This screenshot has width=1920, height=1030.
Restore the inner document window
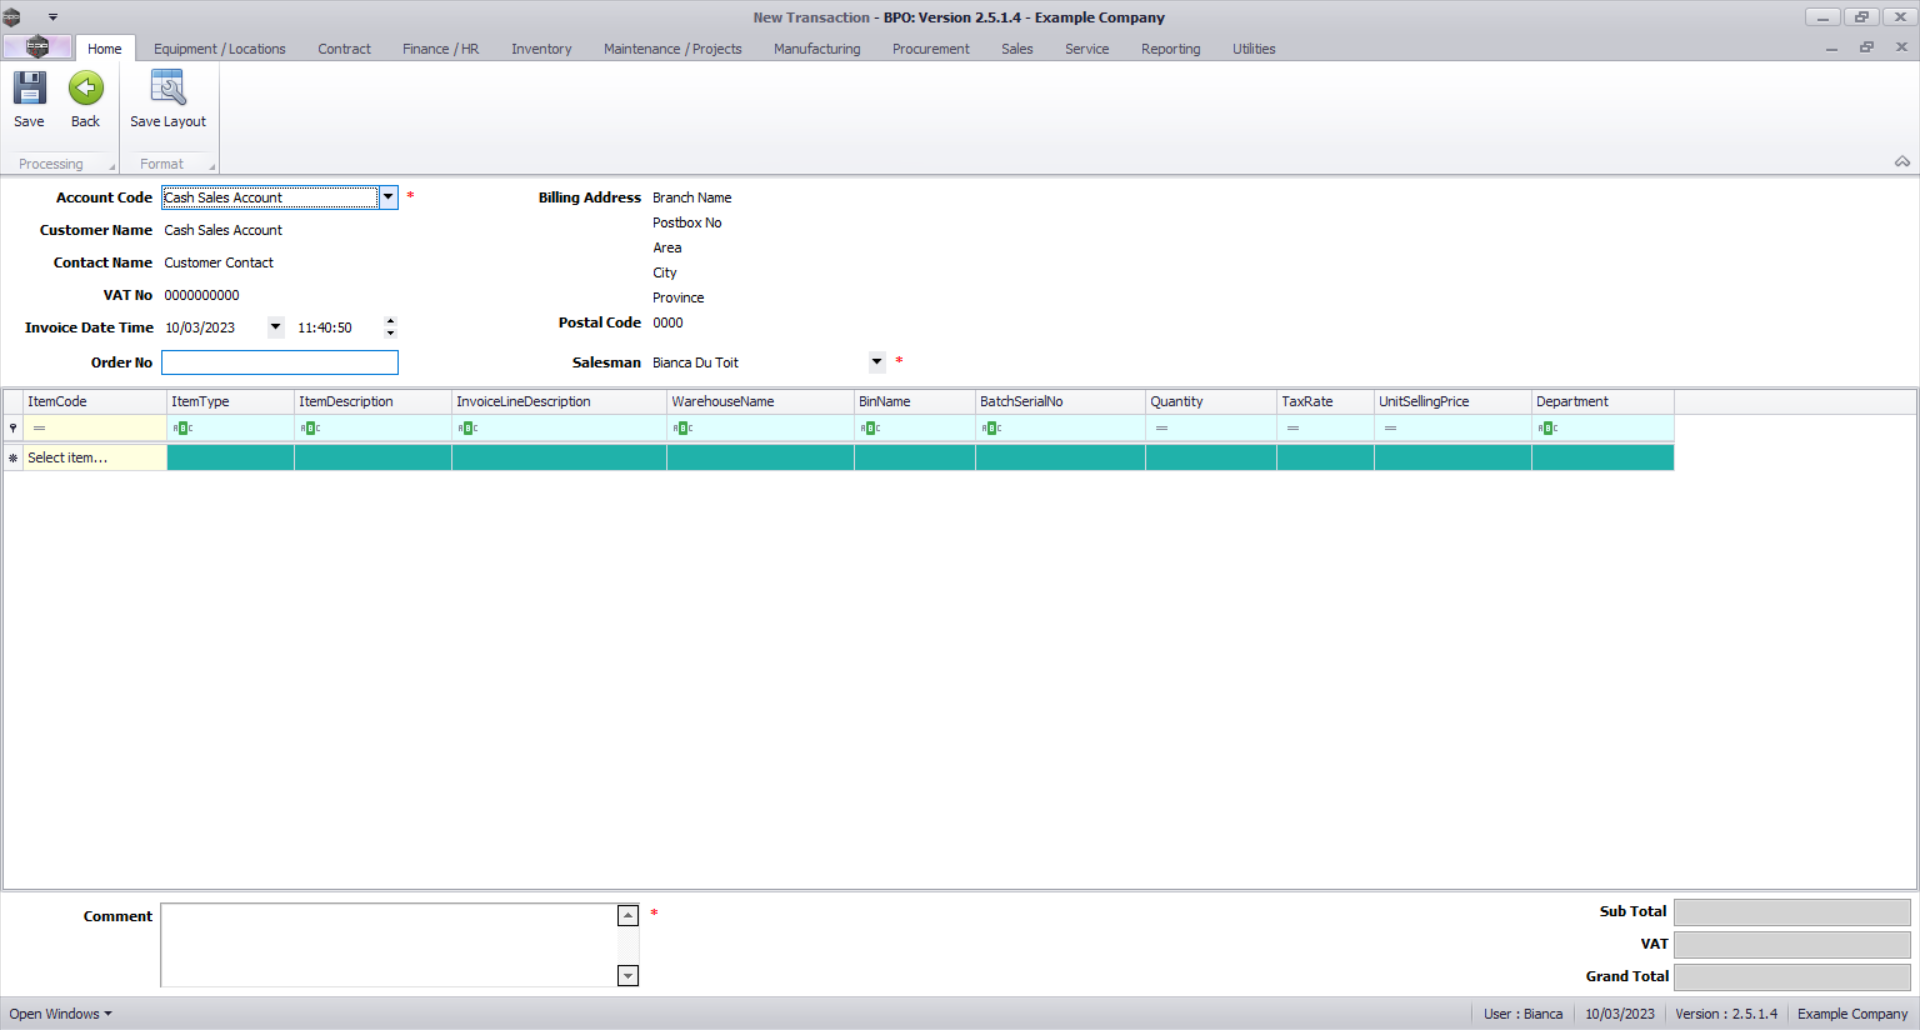pos(1866,47)
